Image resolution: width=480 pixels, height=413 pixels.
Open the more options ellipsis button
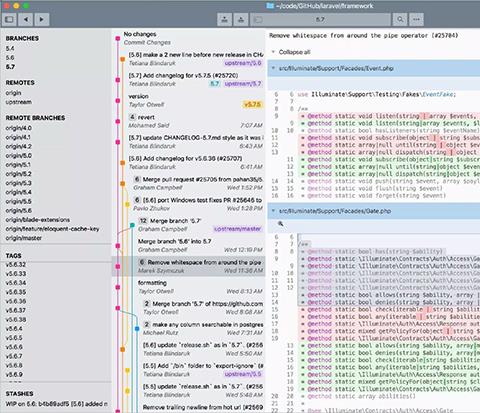(416, 19)
